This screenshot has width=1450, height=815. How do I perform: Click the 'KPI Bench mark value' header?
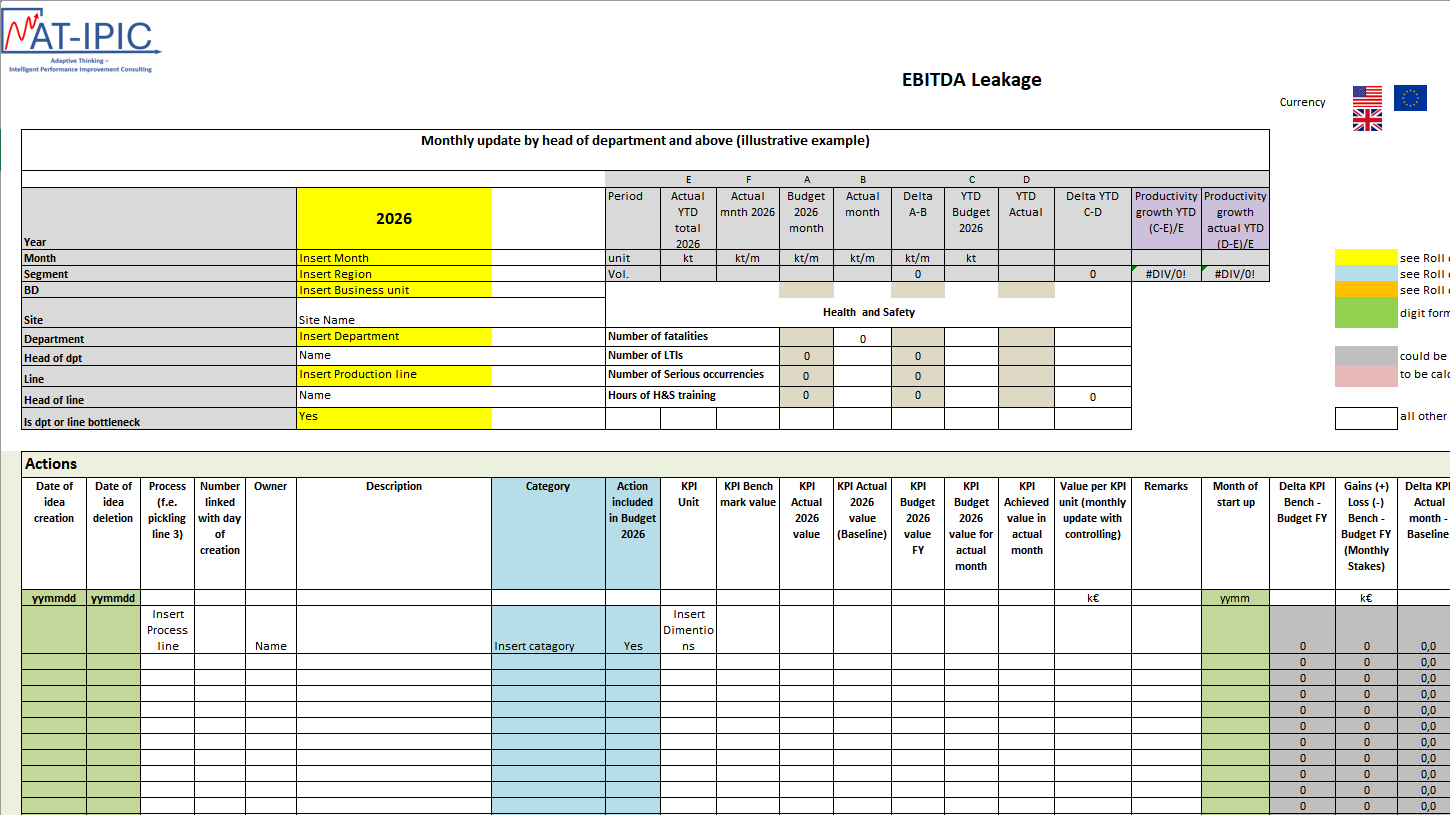(x=748, y=534)
